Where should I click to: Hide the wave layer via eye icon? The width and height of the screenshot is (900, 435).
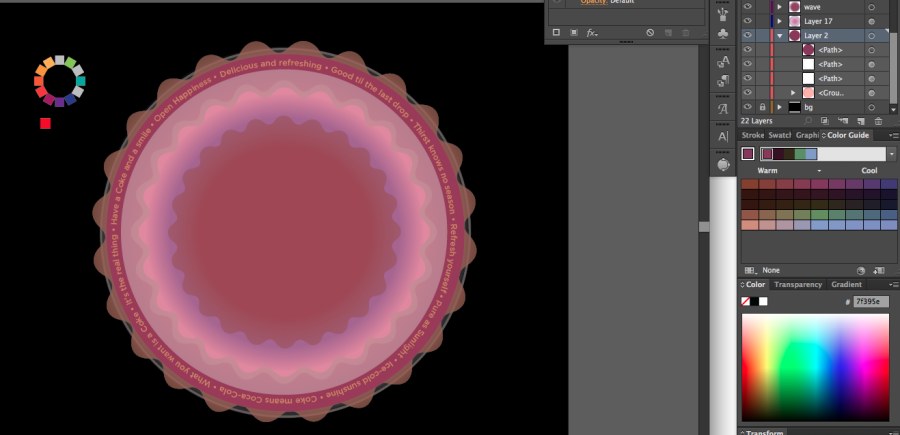[x=747, y=7]
